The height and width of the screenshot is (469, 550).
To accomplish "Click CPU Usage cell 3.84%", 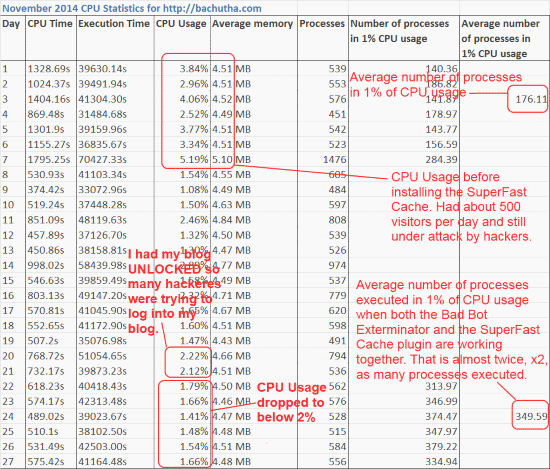I will coord(194,69).
